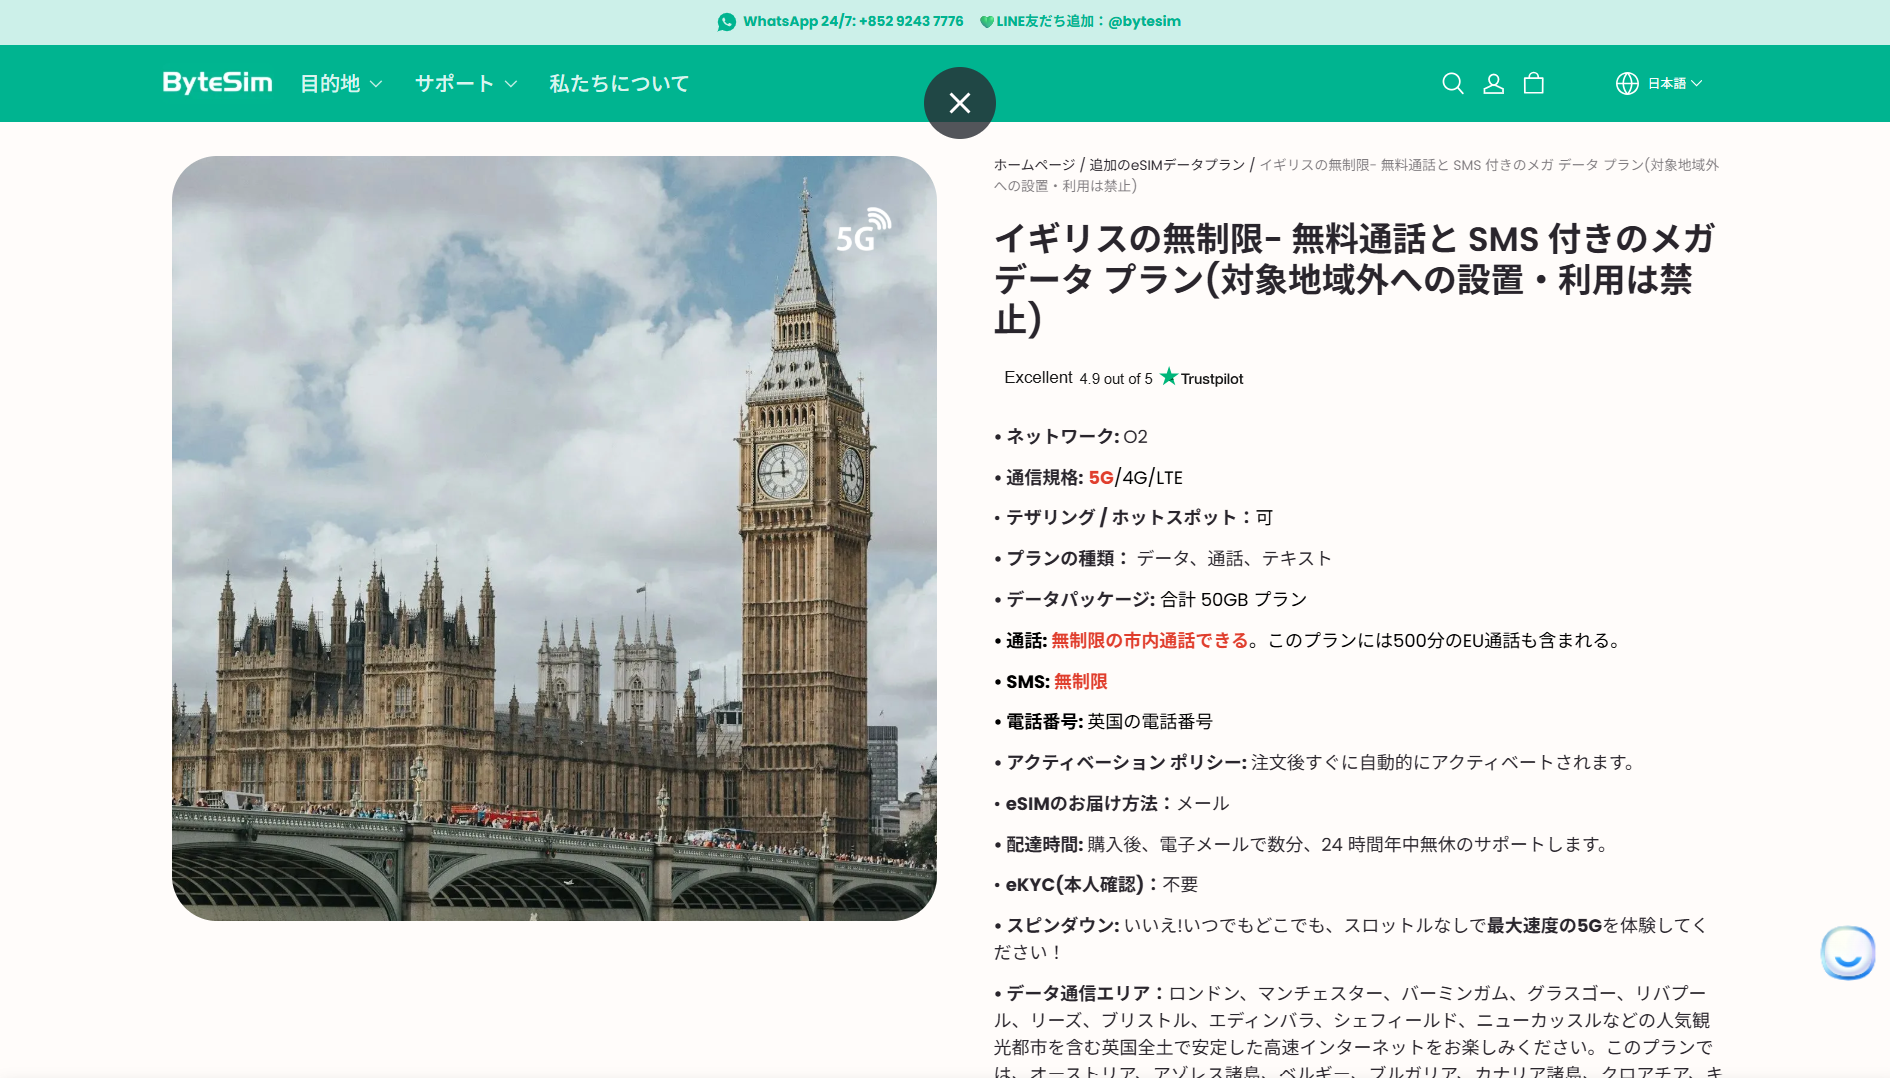
Task: Click the WhatsApp icon in top banner
Action: (727, 22)
